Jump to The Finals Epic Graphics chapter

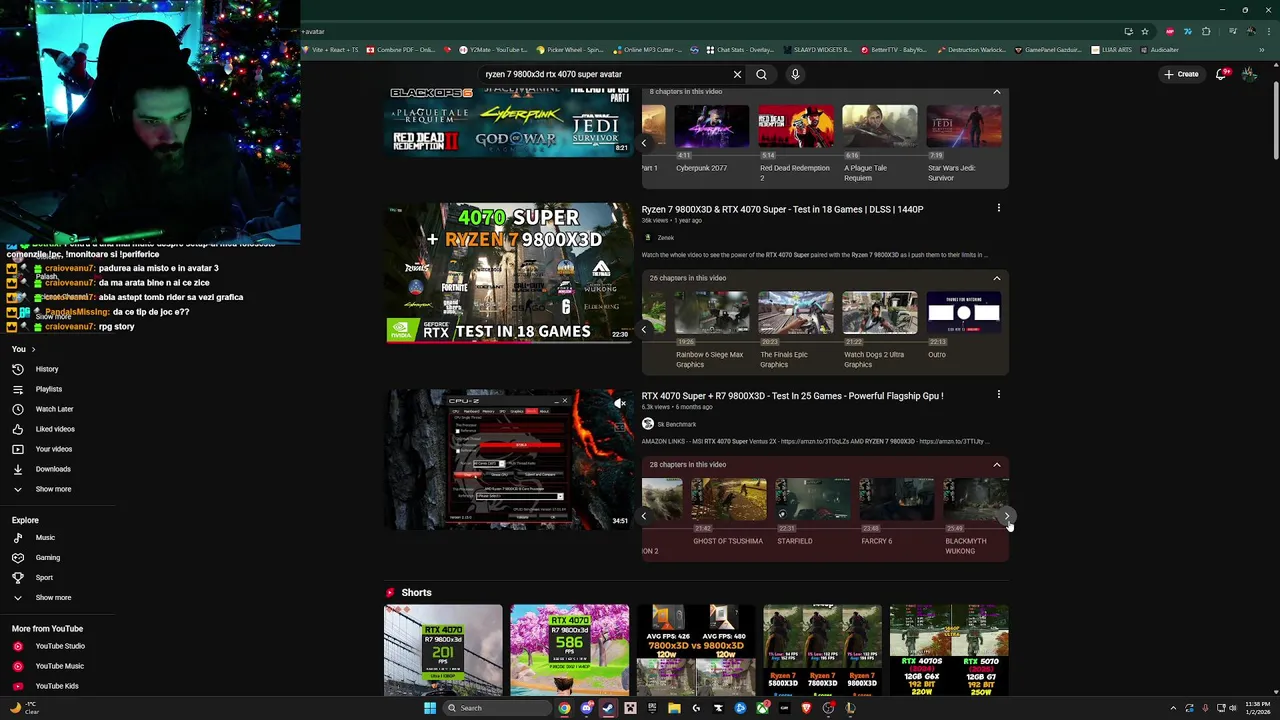click(795, 330)
